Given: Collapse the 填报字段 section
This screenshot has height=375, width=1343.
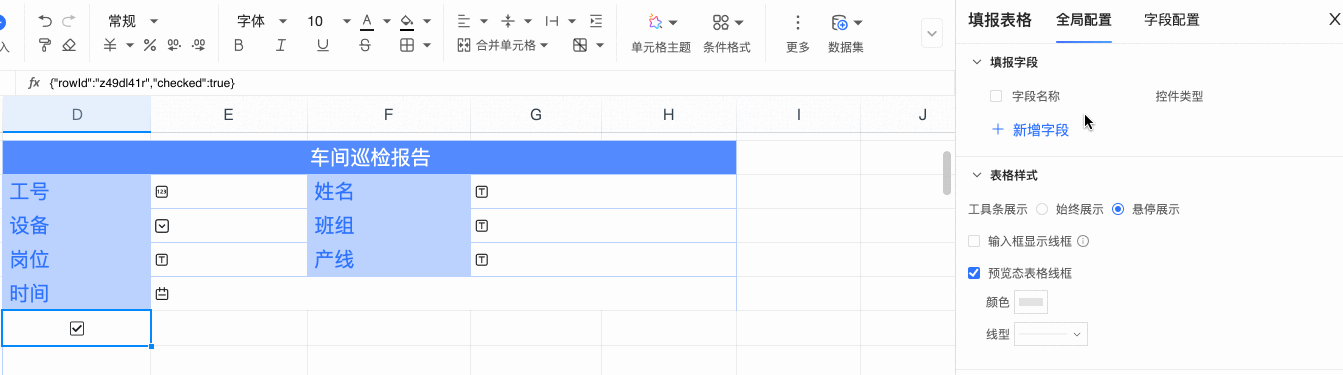Looking at the screenshot, I should [x=977, y=62].
